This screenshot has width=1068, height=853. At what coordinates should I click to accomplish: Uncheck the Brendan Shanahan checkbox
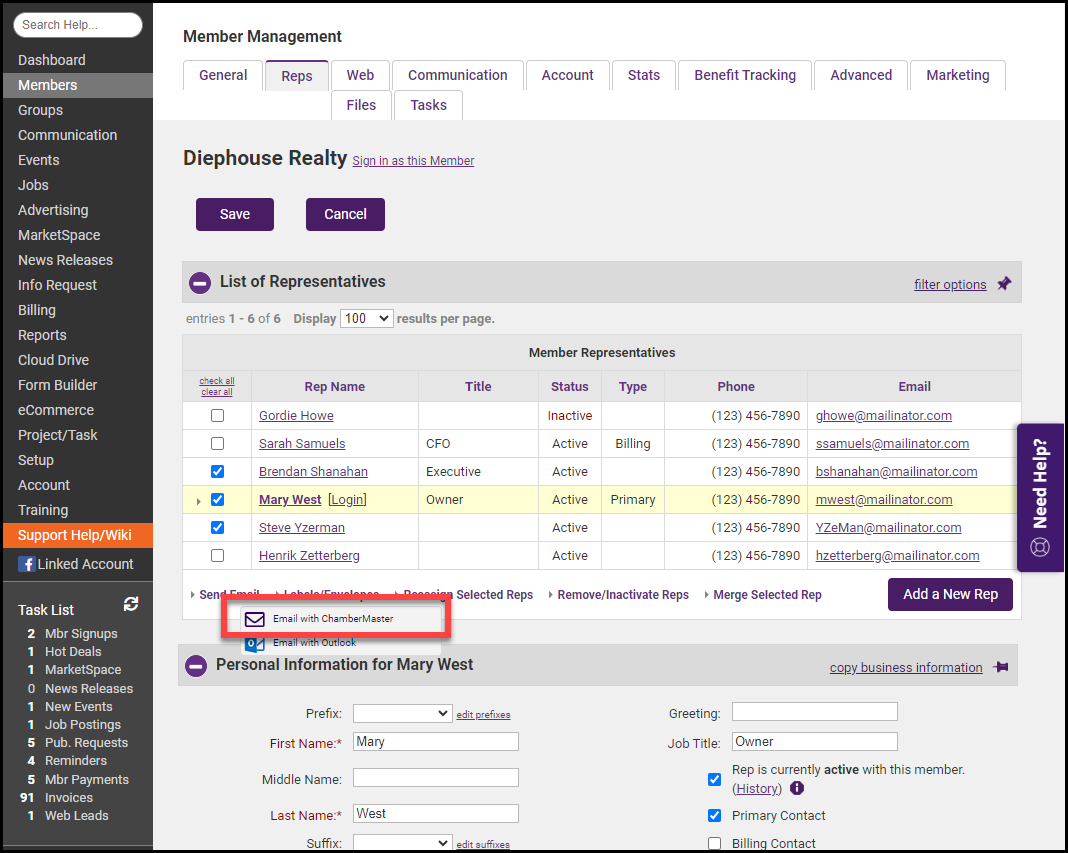217,472
